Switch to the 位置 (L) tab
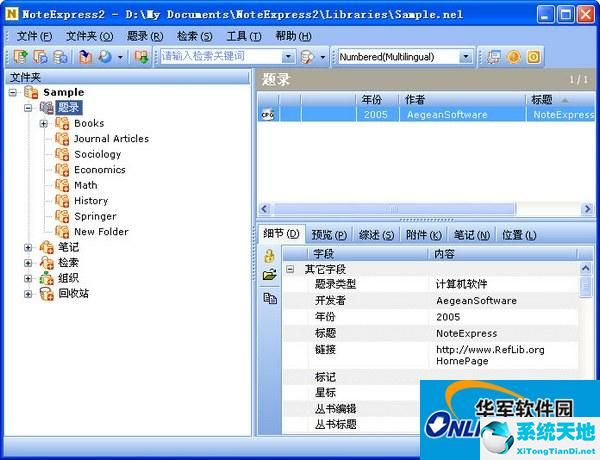Viewport: 600px width, 460px height. tap(519, 235)
